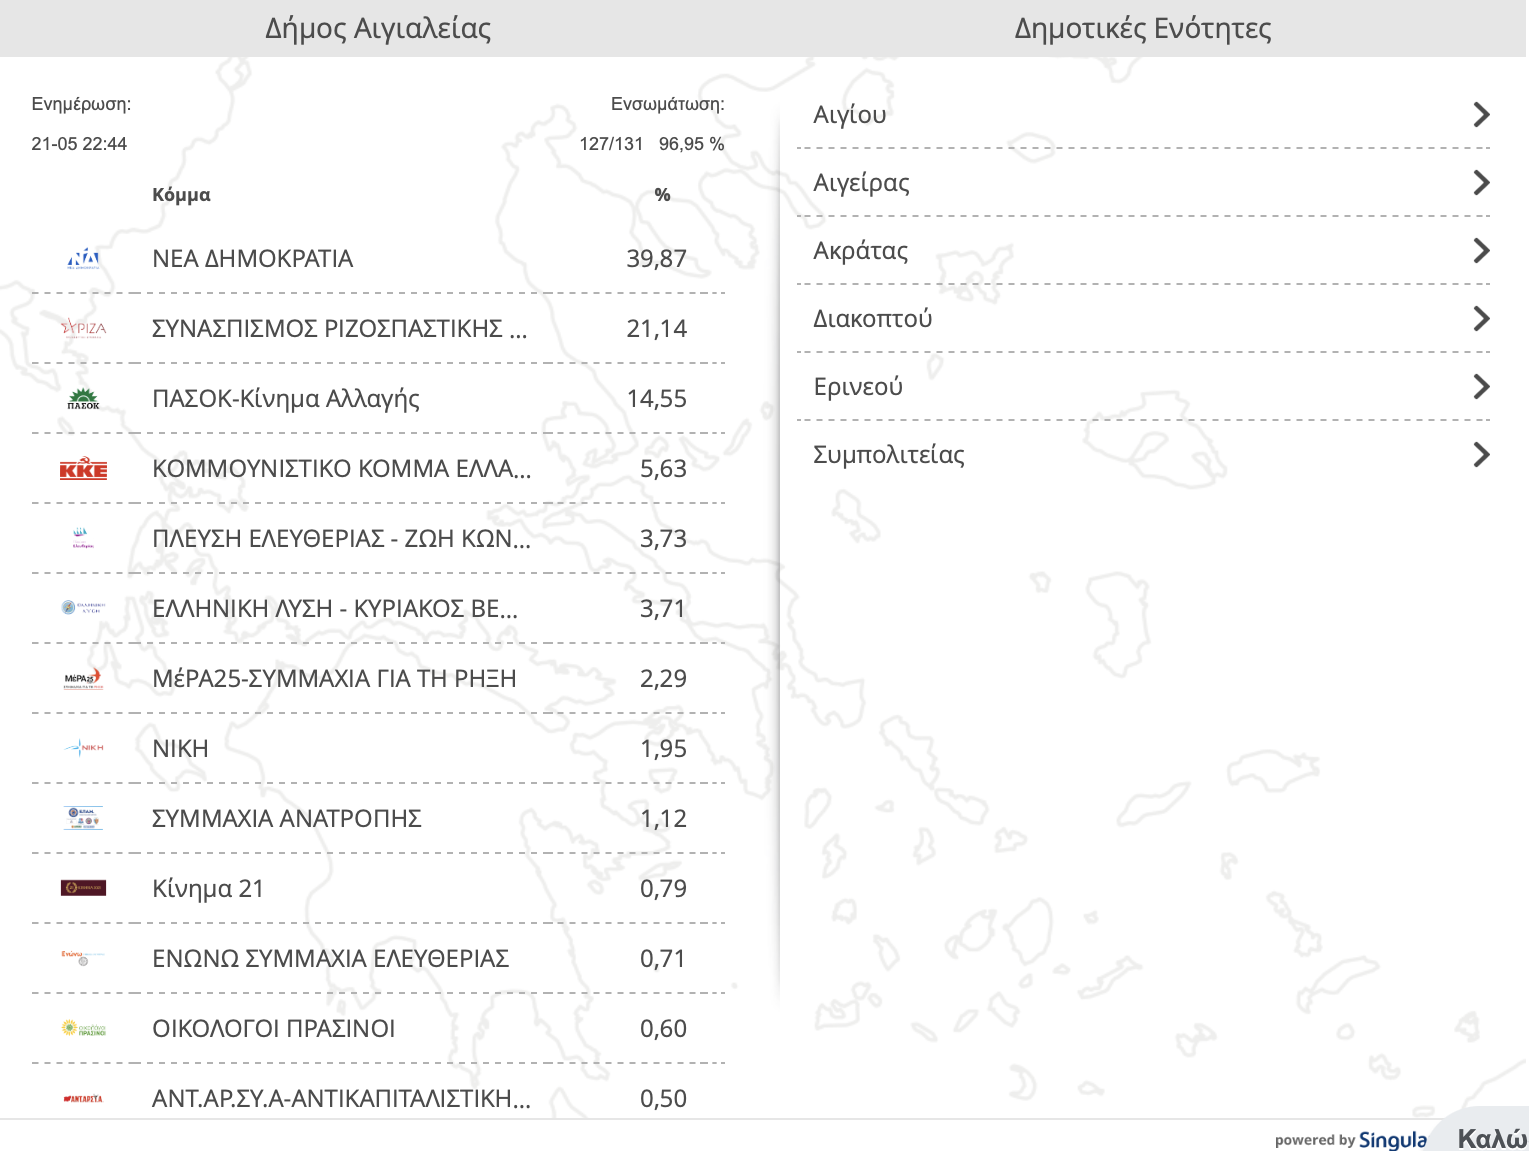This screenshot has width=1529, height=1151.
Task: Click the Πλεύση Ελευθερίας logo
Action: click(83, 539)
